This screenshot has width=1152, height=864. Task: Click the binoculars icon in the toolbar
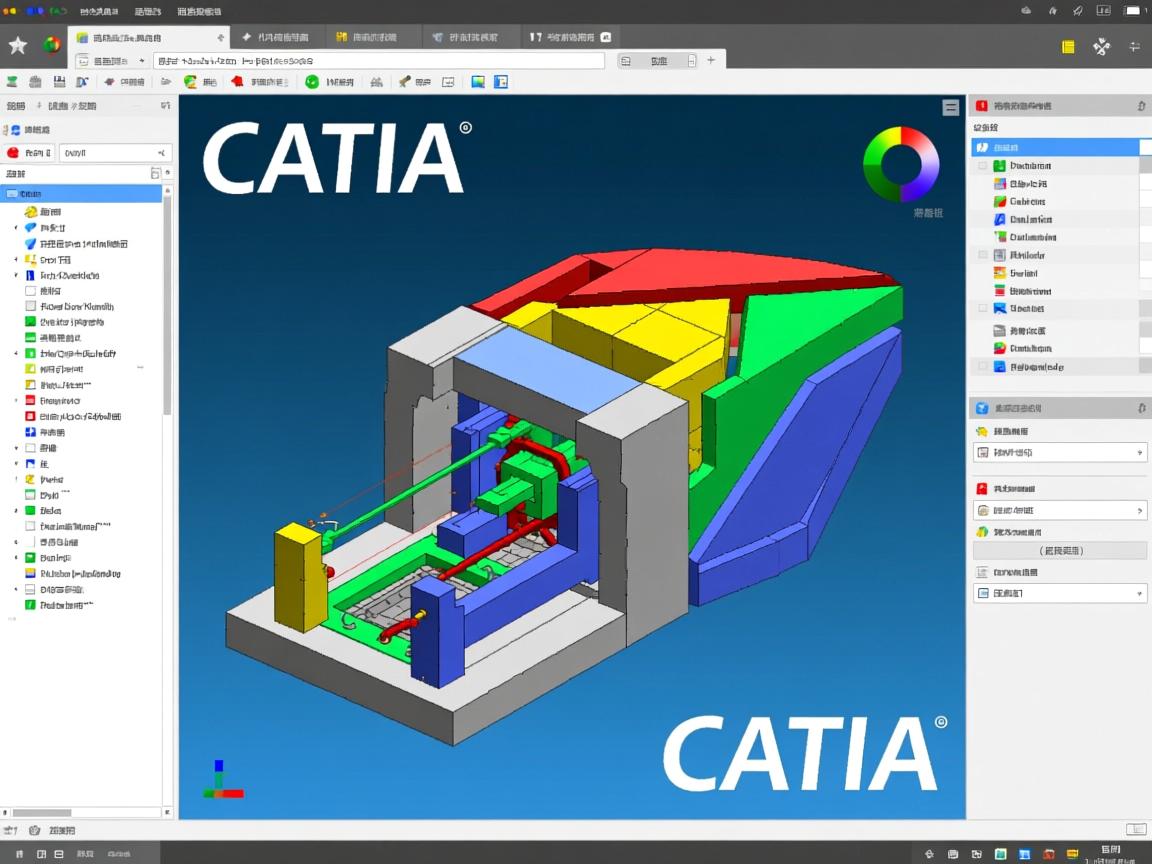tap(376, 82)
